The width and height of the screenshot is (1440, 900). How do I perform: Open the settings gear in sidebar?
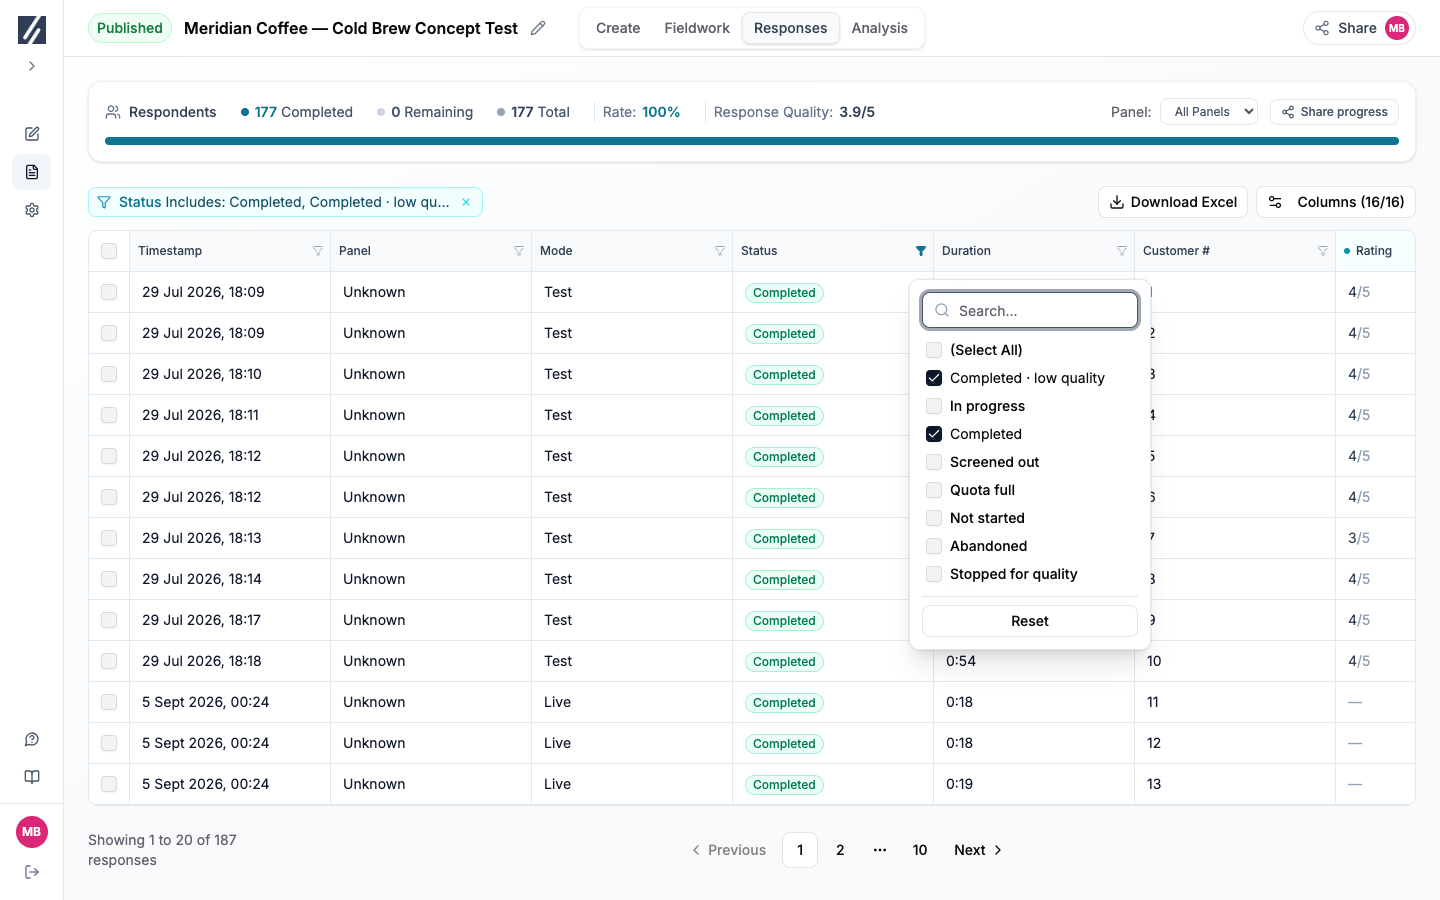(x=32, y=210)
